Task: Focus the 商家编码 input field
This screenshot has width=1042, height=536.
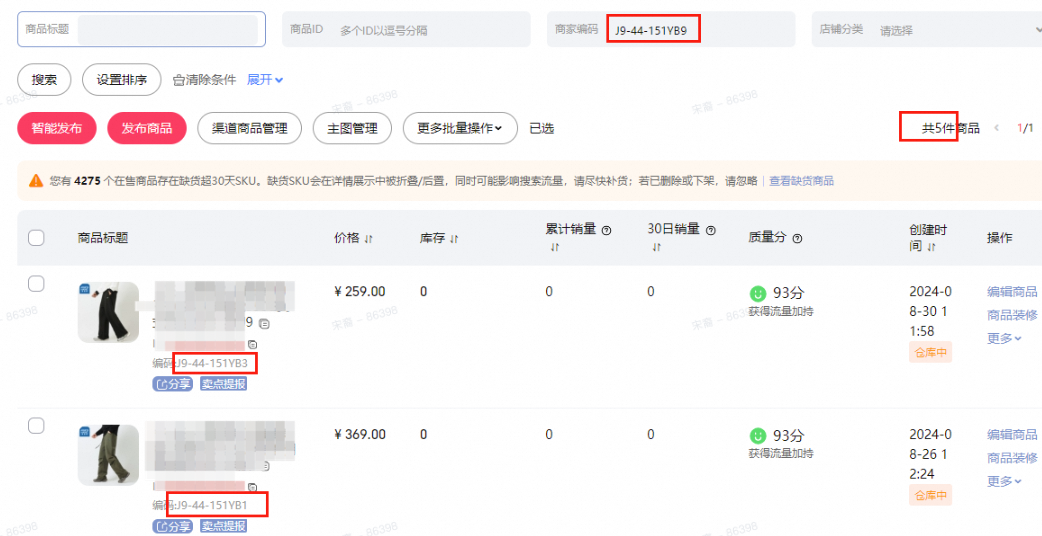Action: click(671, 29)
